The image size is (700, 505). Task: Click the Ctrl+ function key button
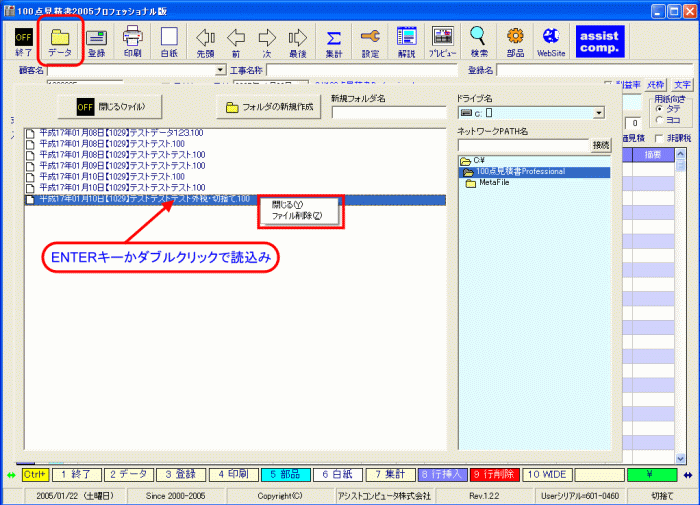[x=35, y=475]
